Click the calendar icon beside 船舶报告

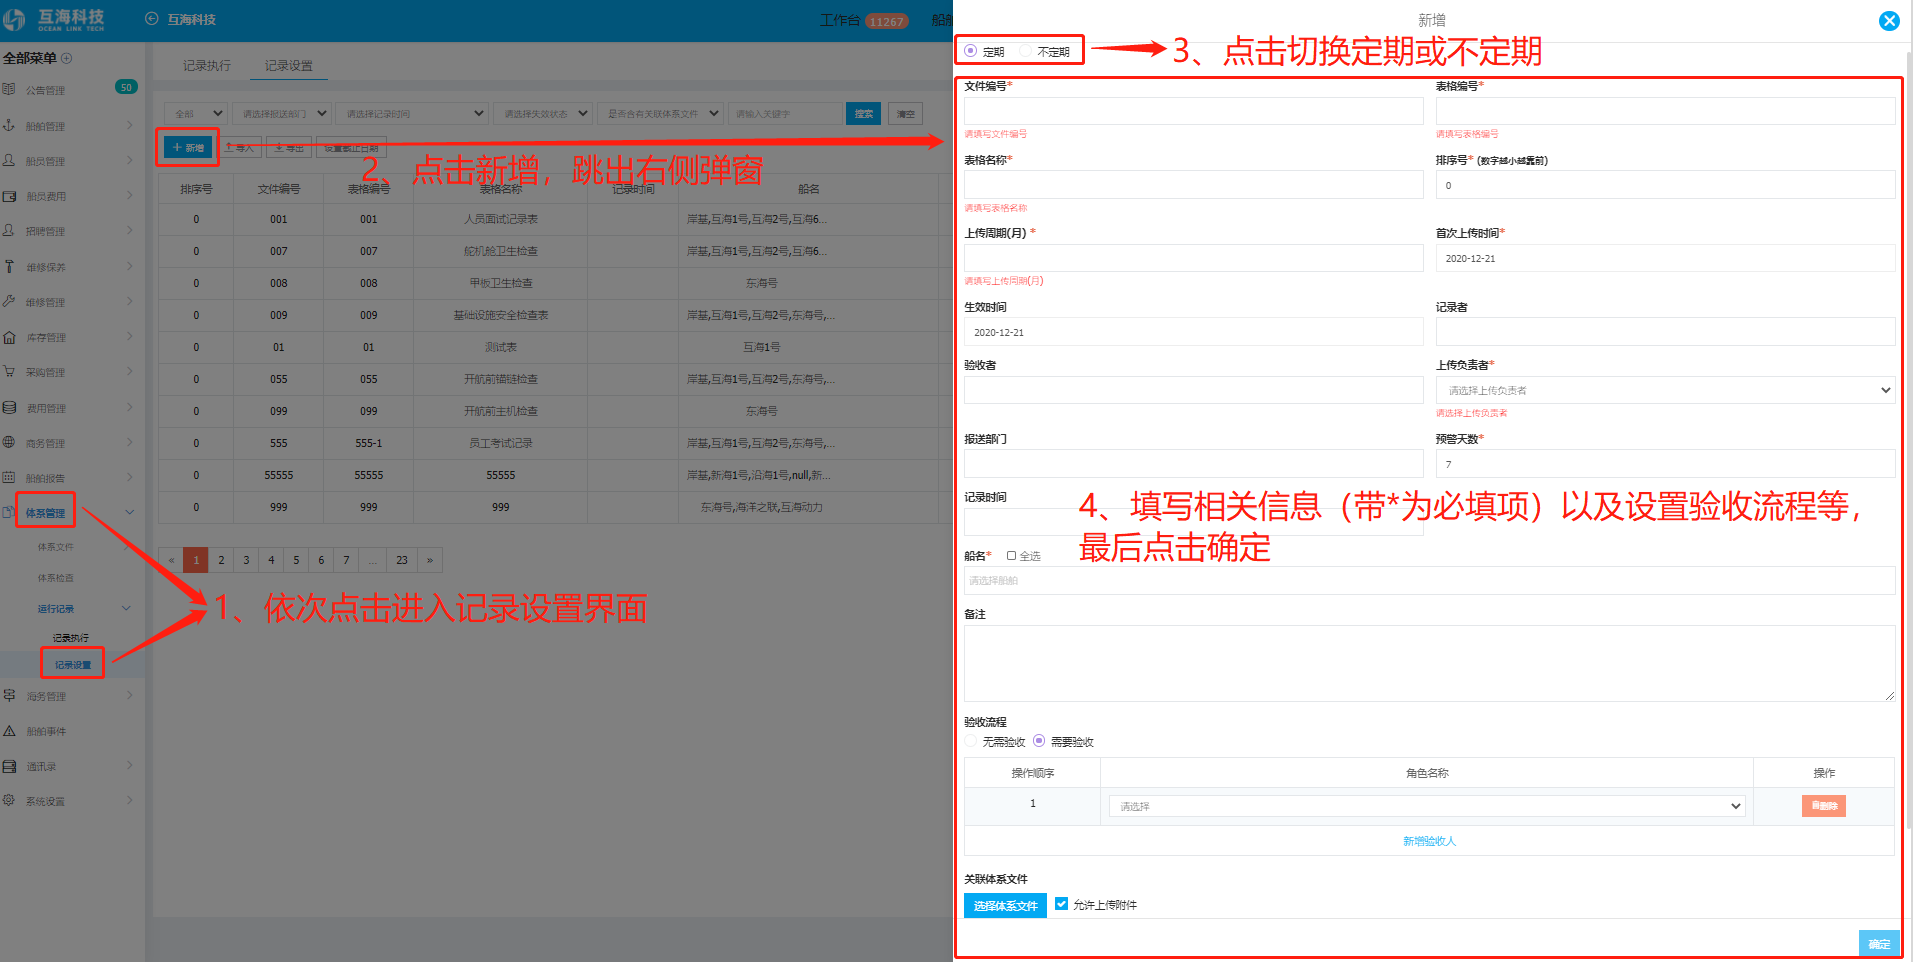[x=9, y=477]
